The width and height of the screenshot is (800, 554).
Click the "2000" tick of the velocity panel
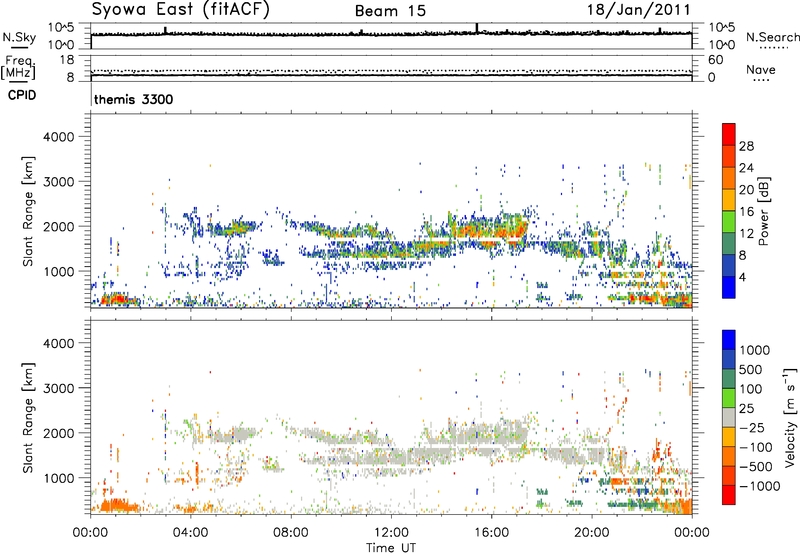click(x=58, y=433)
